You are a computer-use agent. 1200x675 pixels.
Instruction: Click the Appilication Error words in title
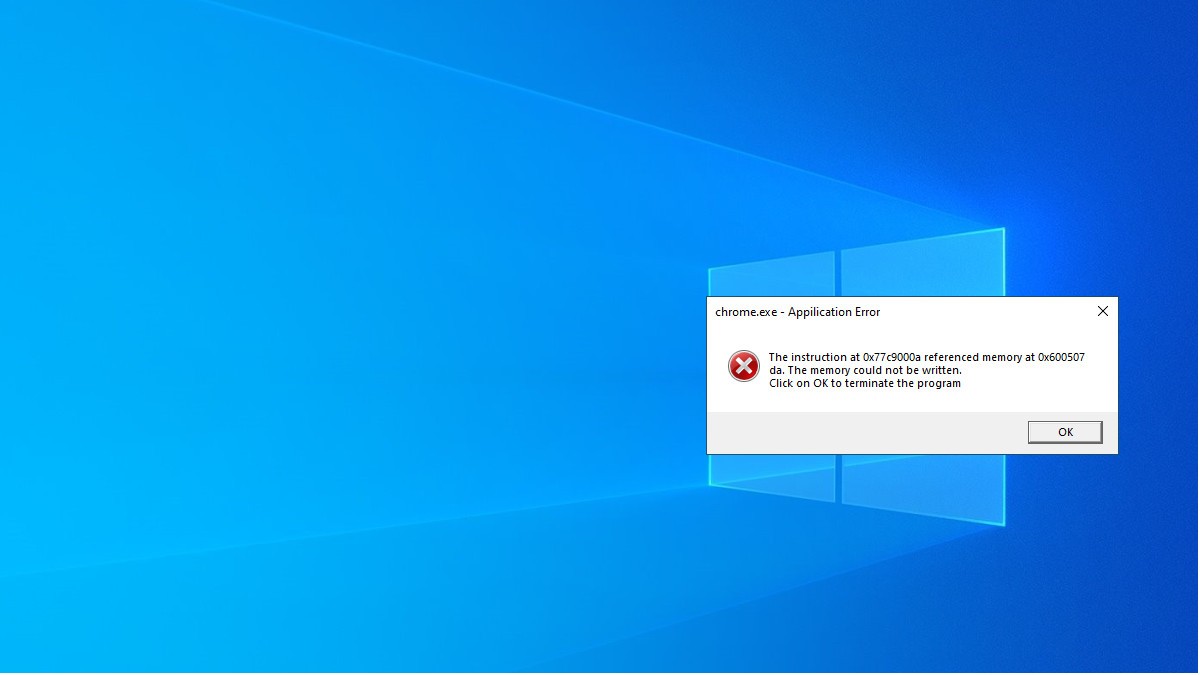(834, 312)
